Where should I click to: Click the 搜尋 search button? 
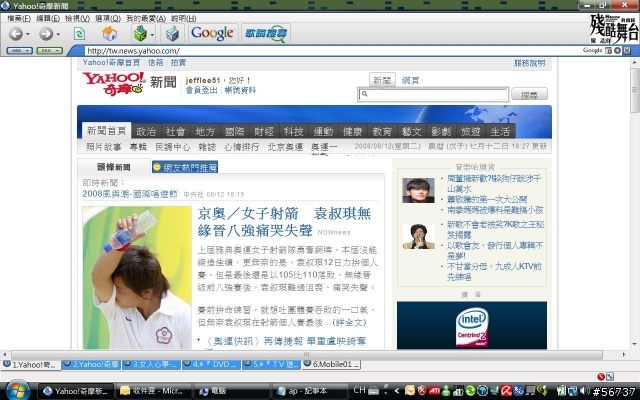[529, 94]
